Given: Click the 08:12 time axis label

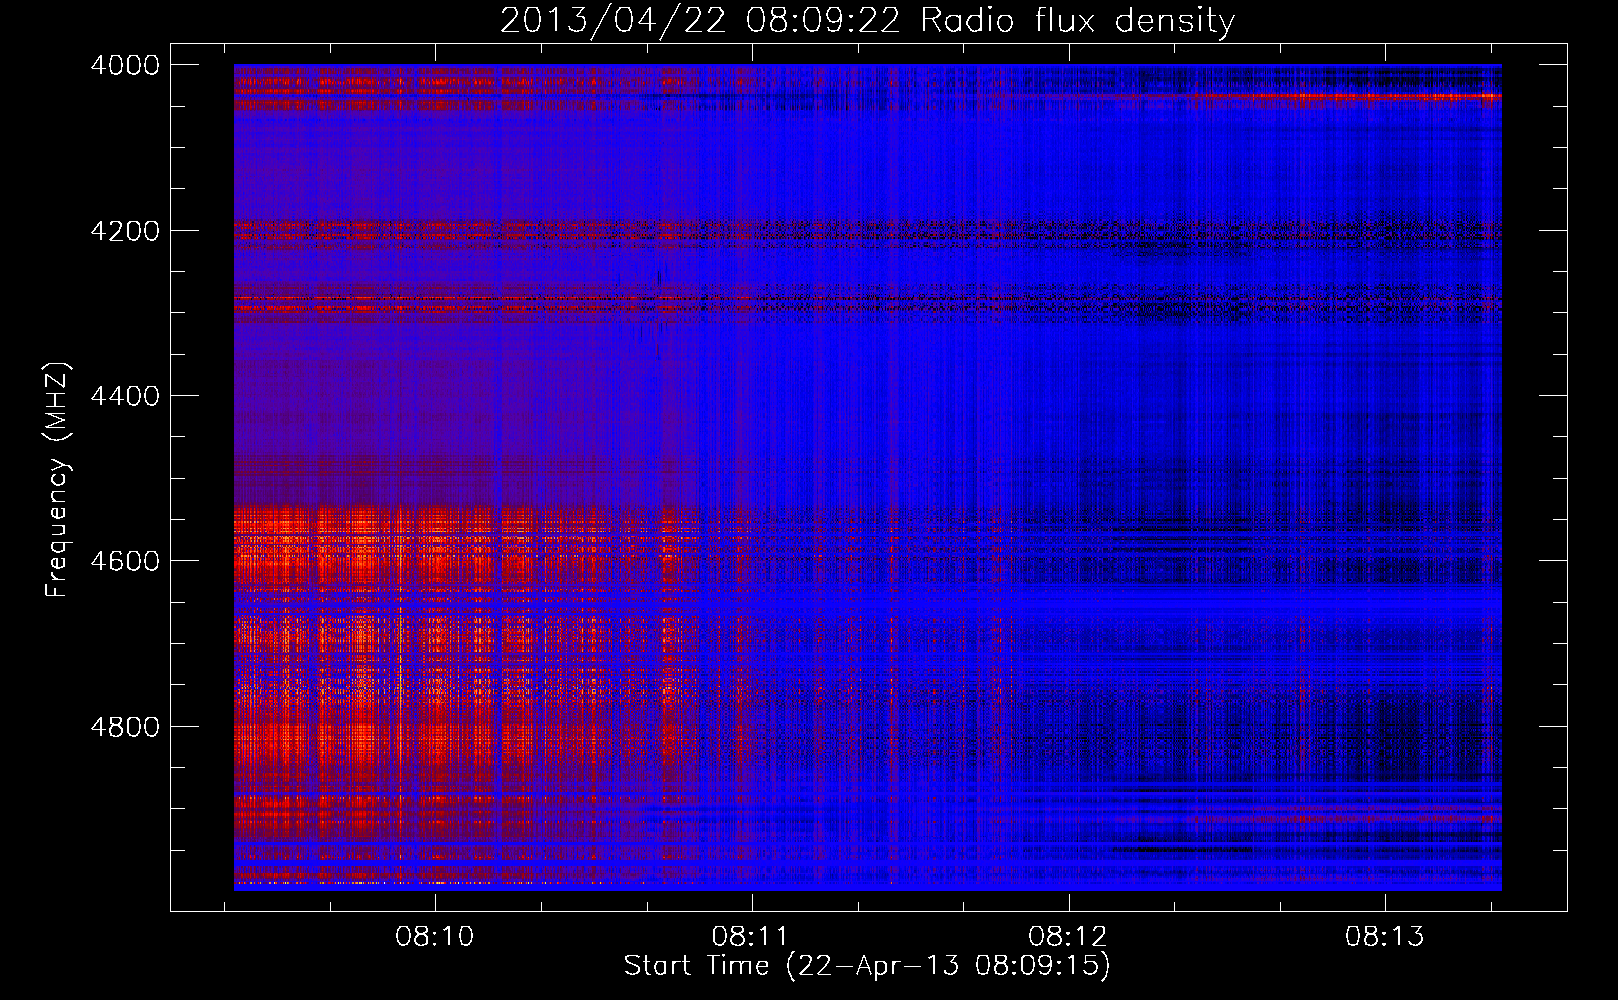Looking at the screenshot, I should tap(1068, 937).
